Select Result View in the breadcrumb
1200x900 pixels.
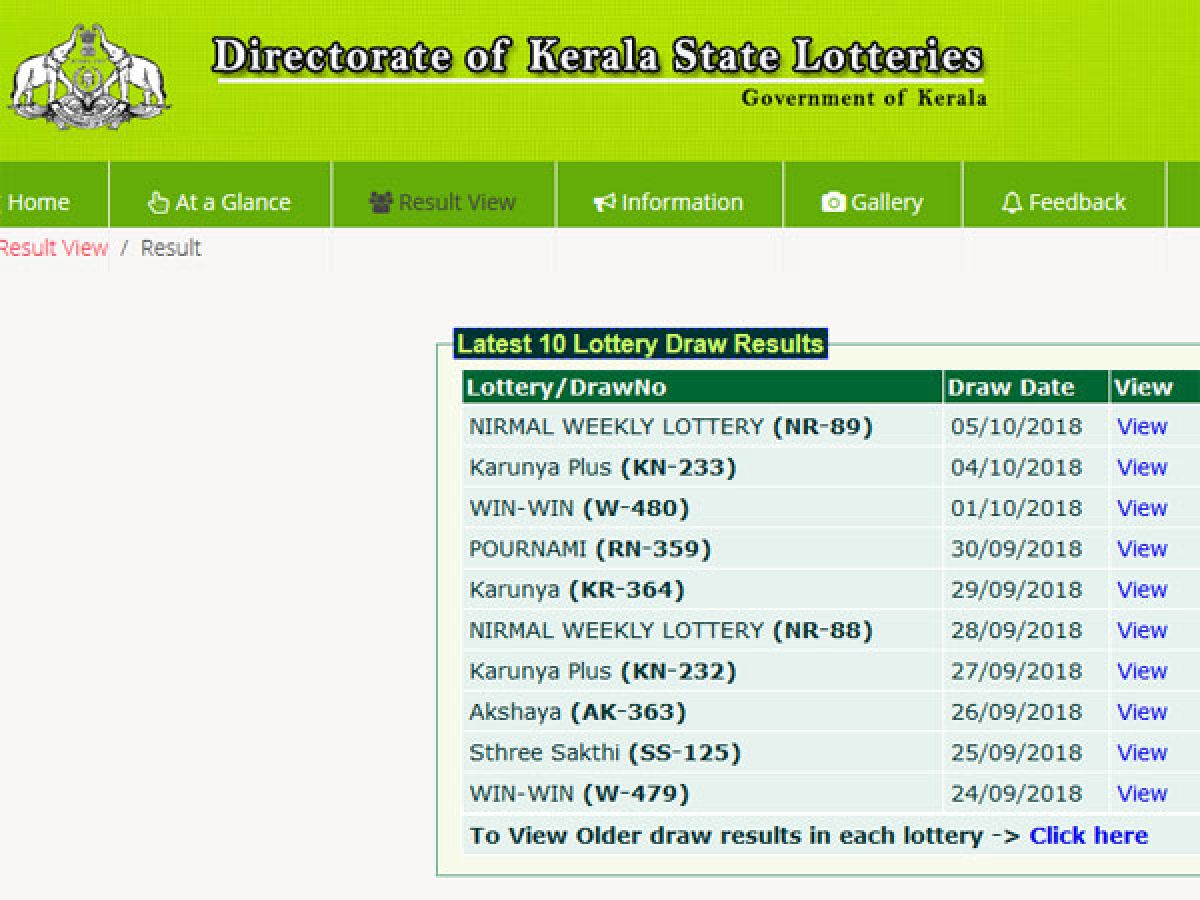coord(53,248)
